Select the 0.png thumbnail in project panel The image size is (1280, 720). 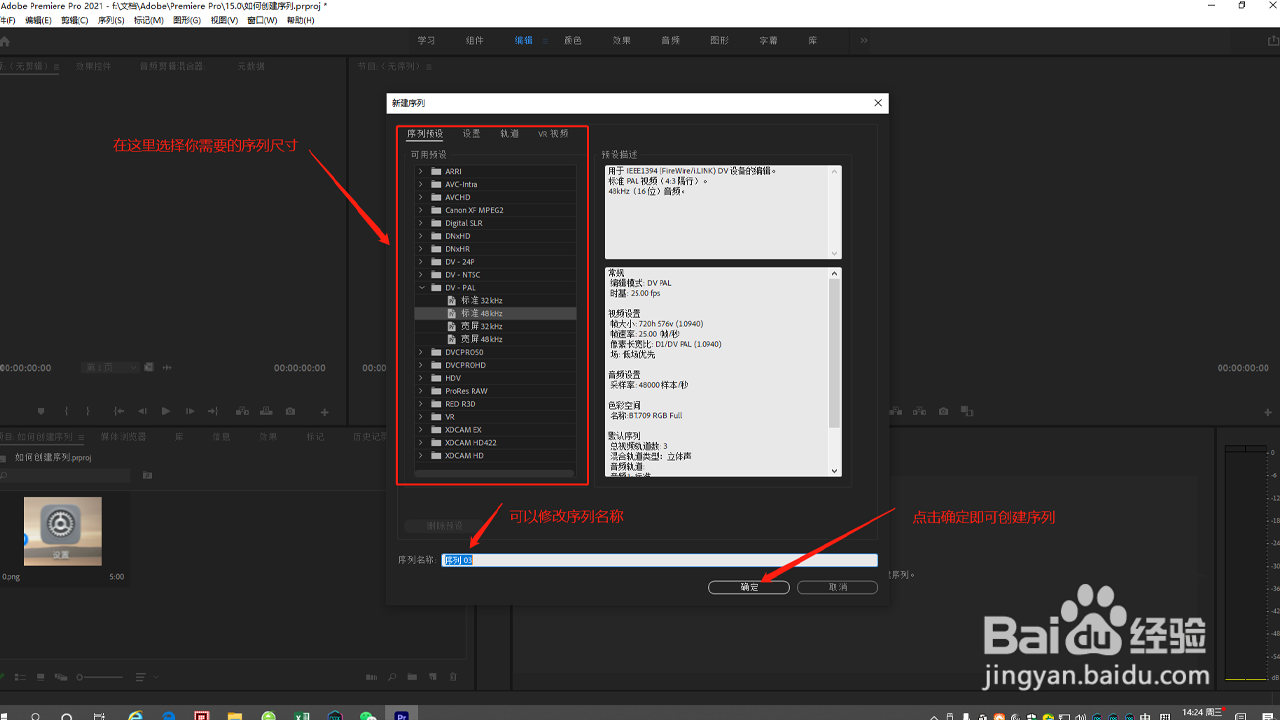coord(62,531)
